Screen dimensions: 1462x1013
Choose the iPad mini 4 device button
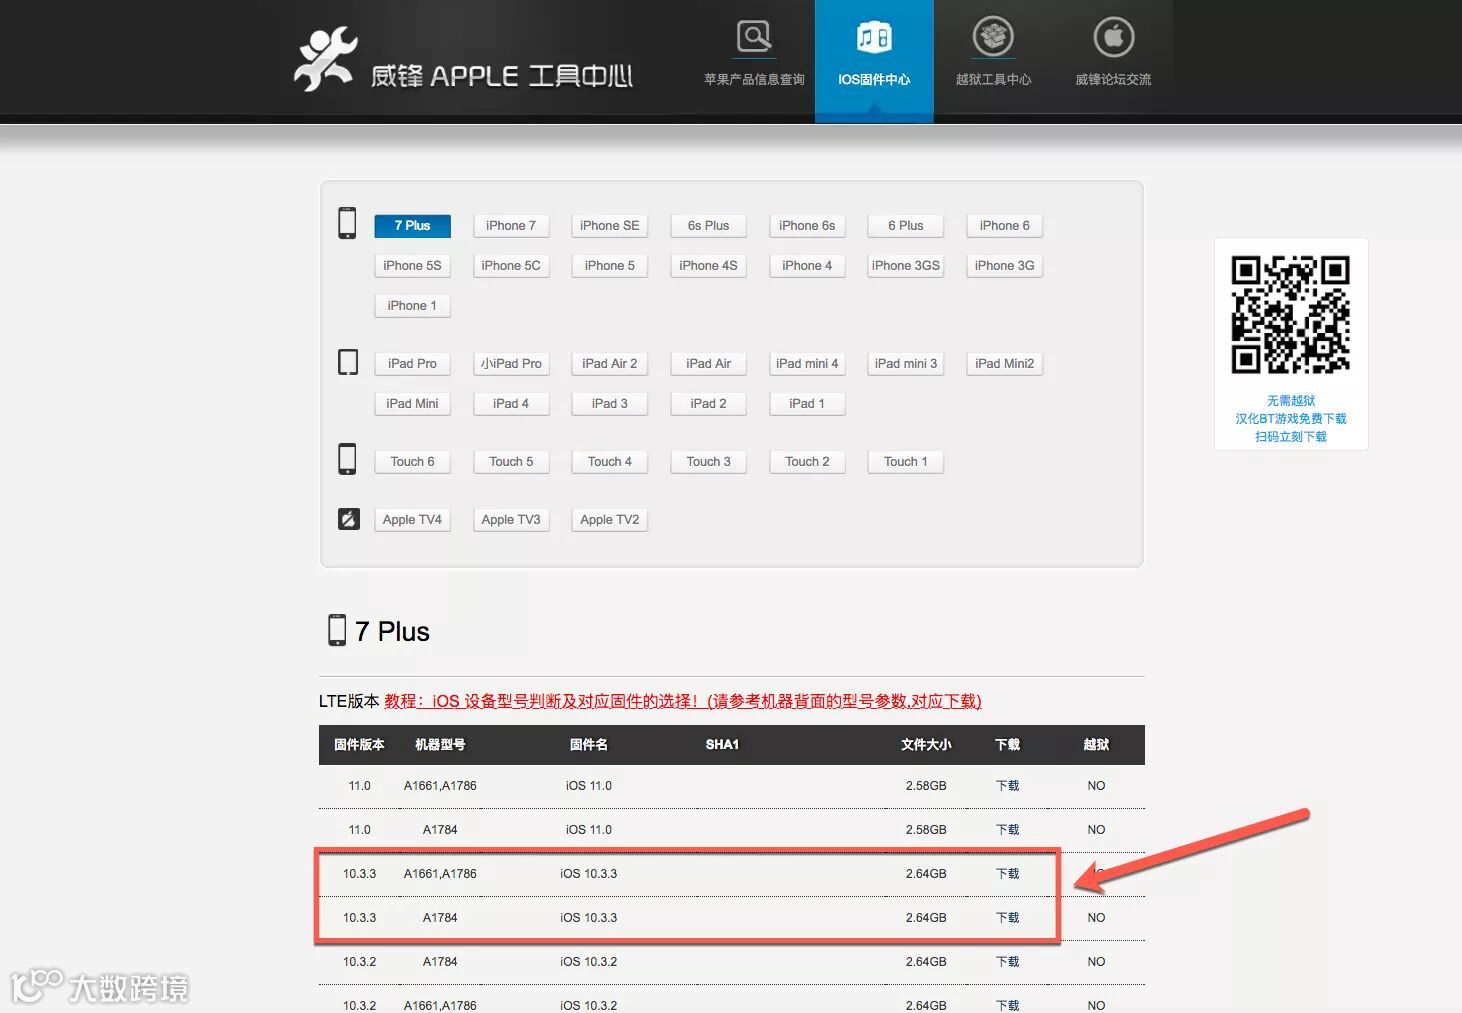[x=807, y=364]
